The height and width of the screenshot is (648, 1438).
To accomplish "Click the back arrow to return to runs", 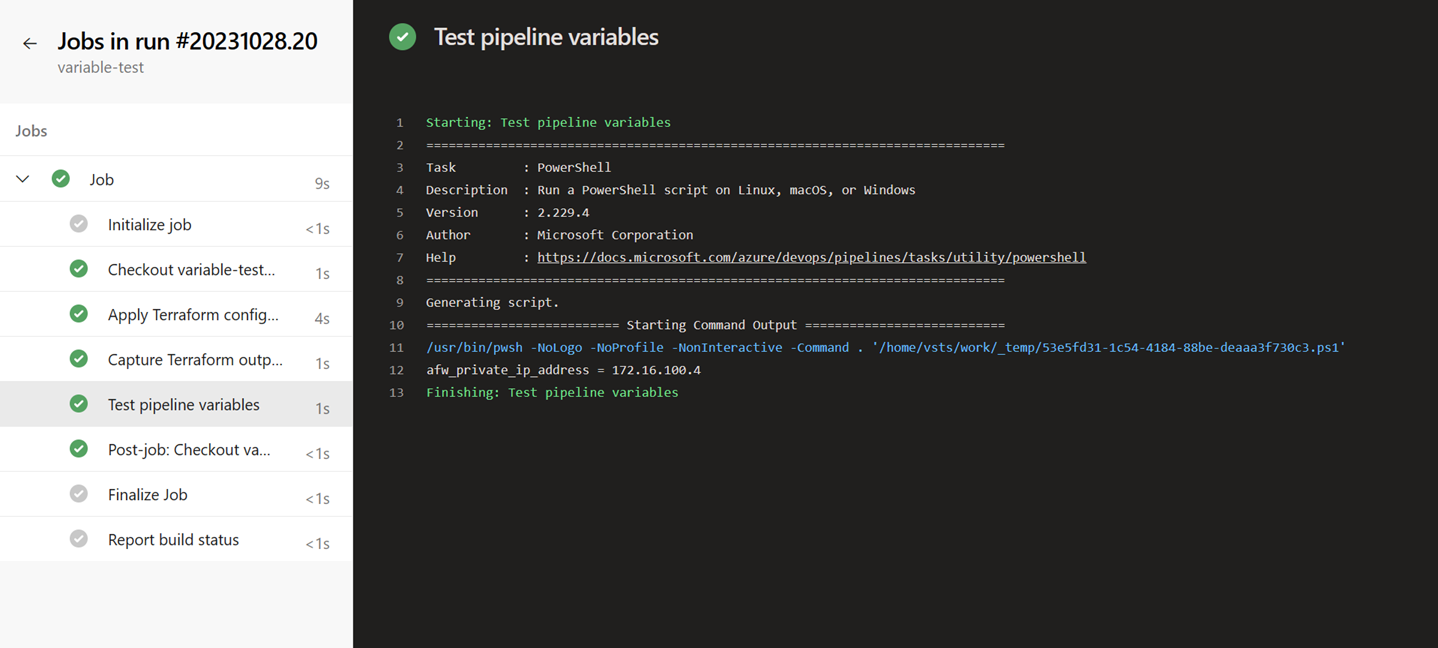I will pyautogui.click(x=29, y=43).
